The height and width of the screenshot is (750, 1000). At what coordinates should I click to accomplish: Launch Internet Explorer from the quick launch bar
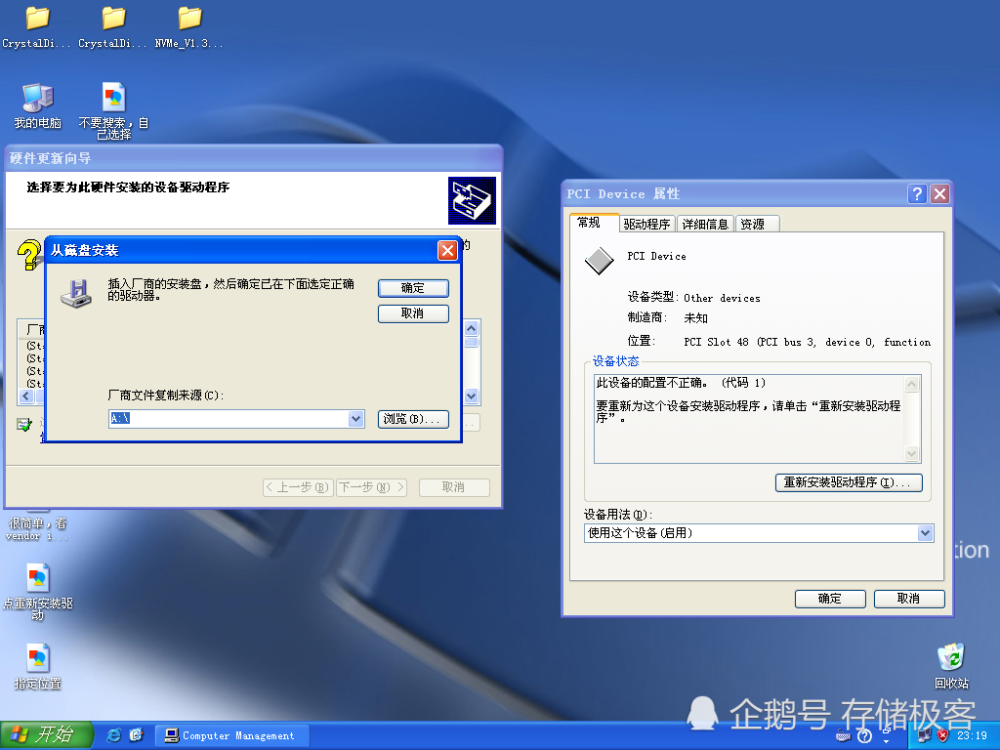(x=112, y=735)
